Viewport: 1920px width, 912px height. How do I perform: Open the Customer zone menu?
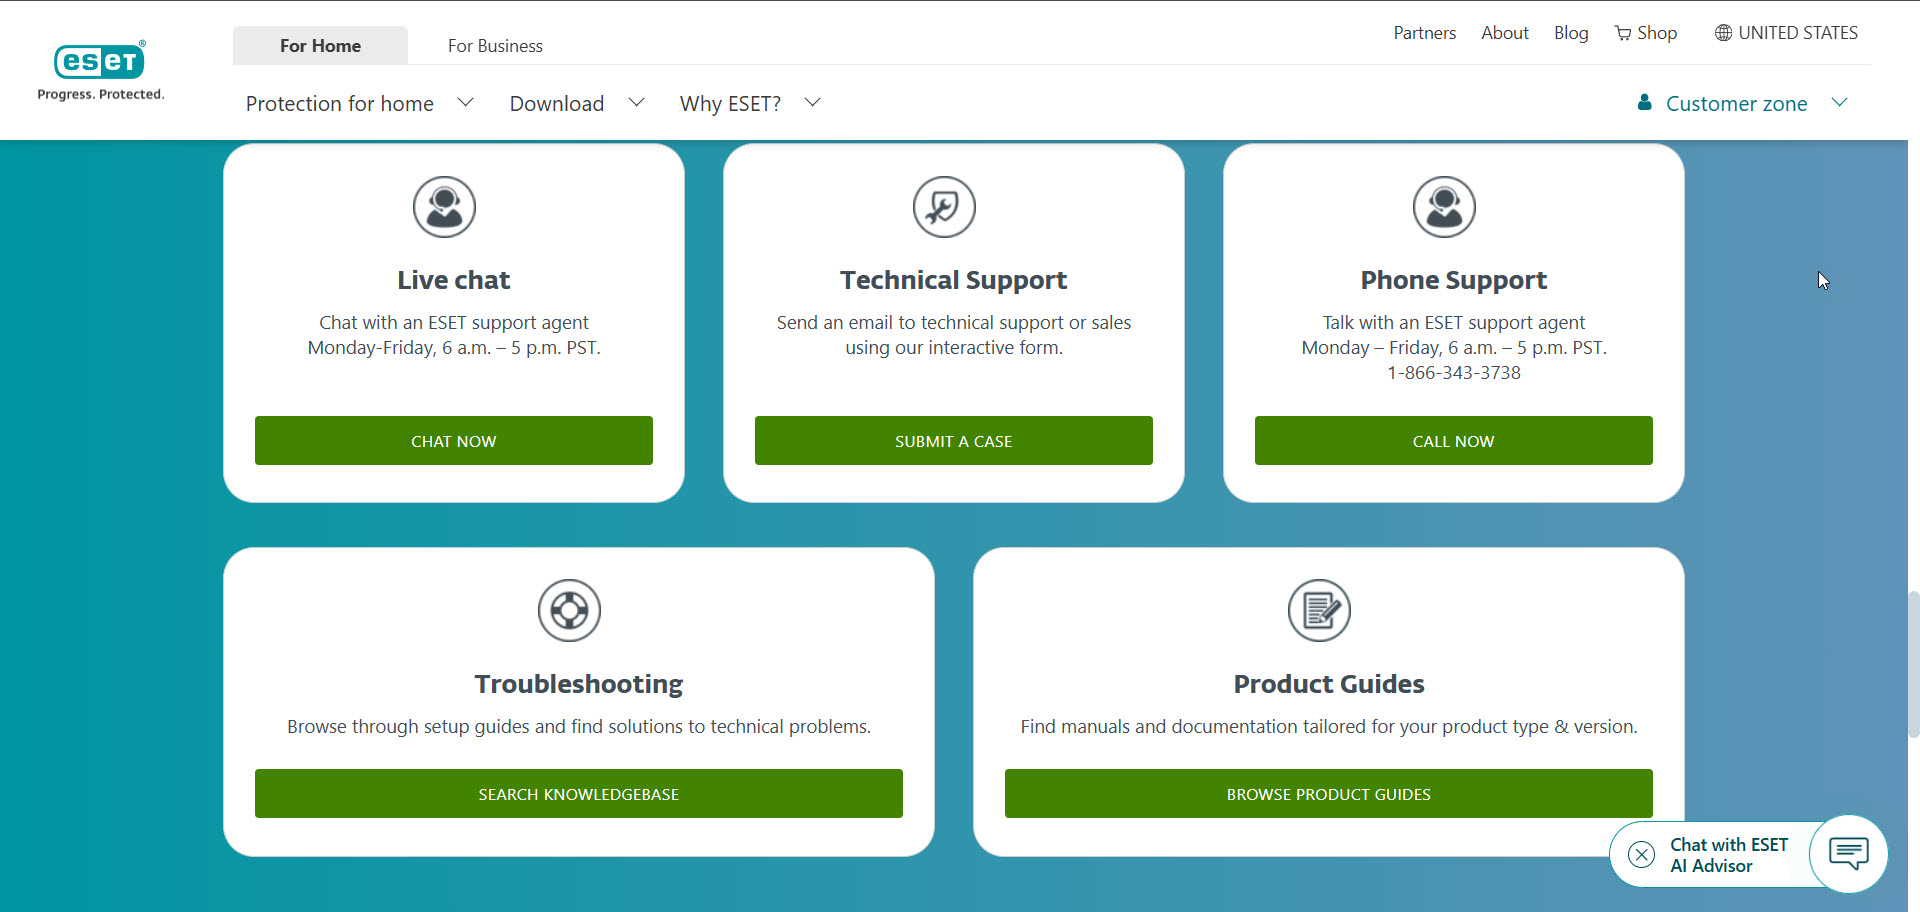1737,104
